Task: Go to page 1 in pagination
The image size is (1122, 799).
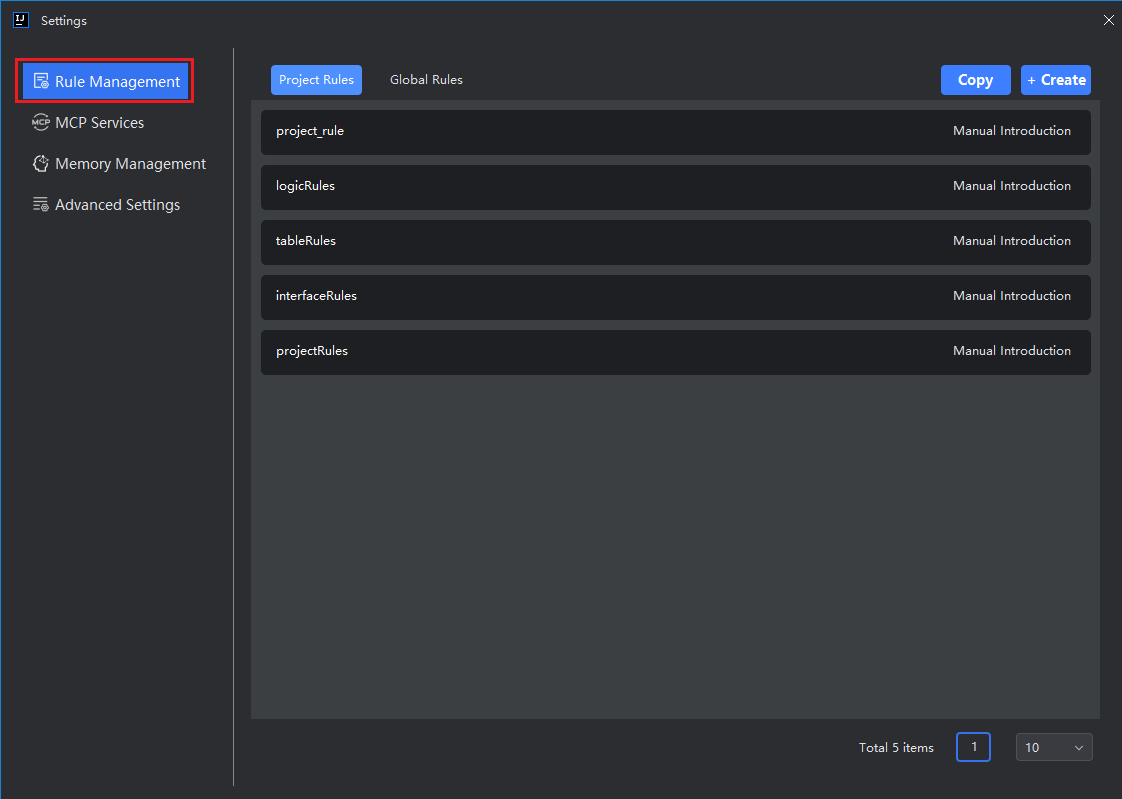Action: pyautogui.click(x=973, y=747)
